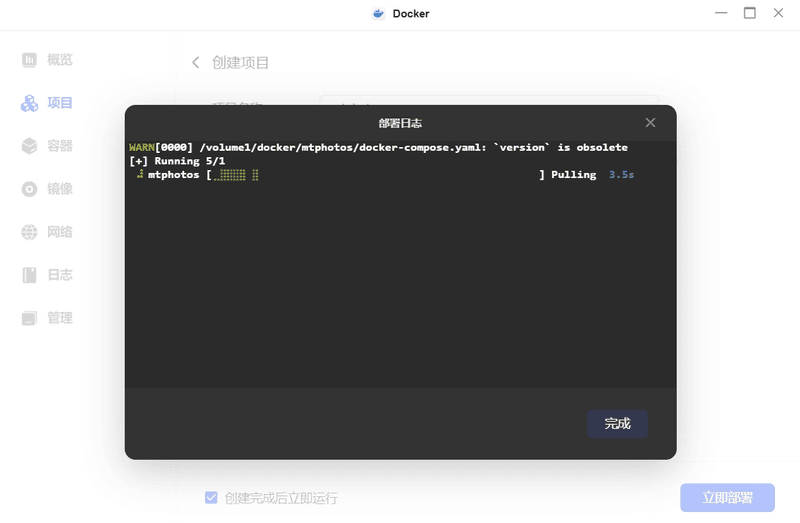Open the 日志 logs sidebar icon
This screenshot has width=800, height=523.
pos(29,275)
